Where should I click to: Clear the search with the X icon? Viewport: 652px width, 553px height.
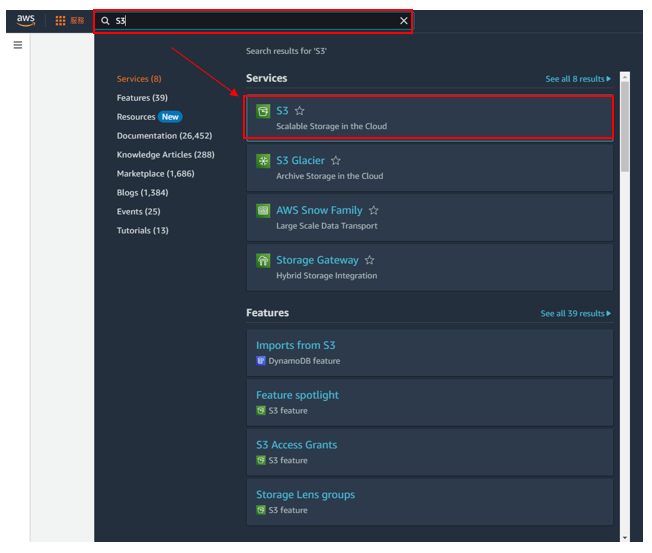[x=403, y=21]
